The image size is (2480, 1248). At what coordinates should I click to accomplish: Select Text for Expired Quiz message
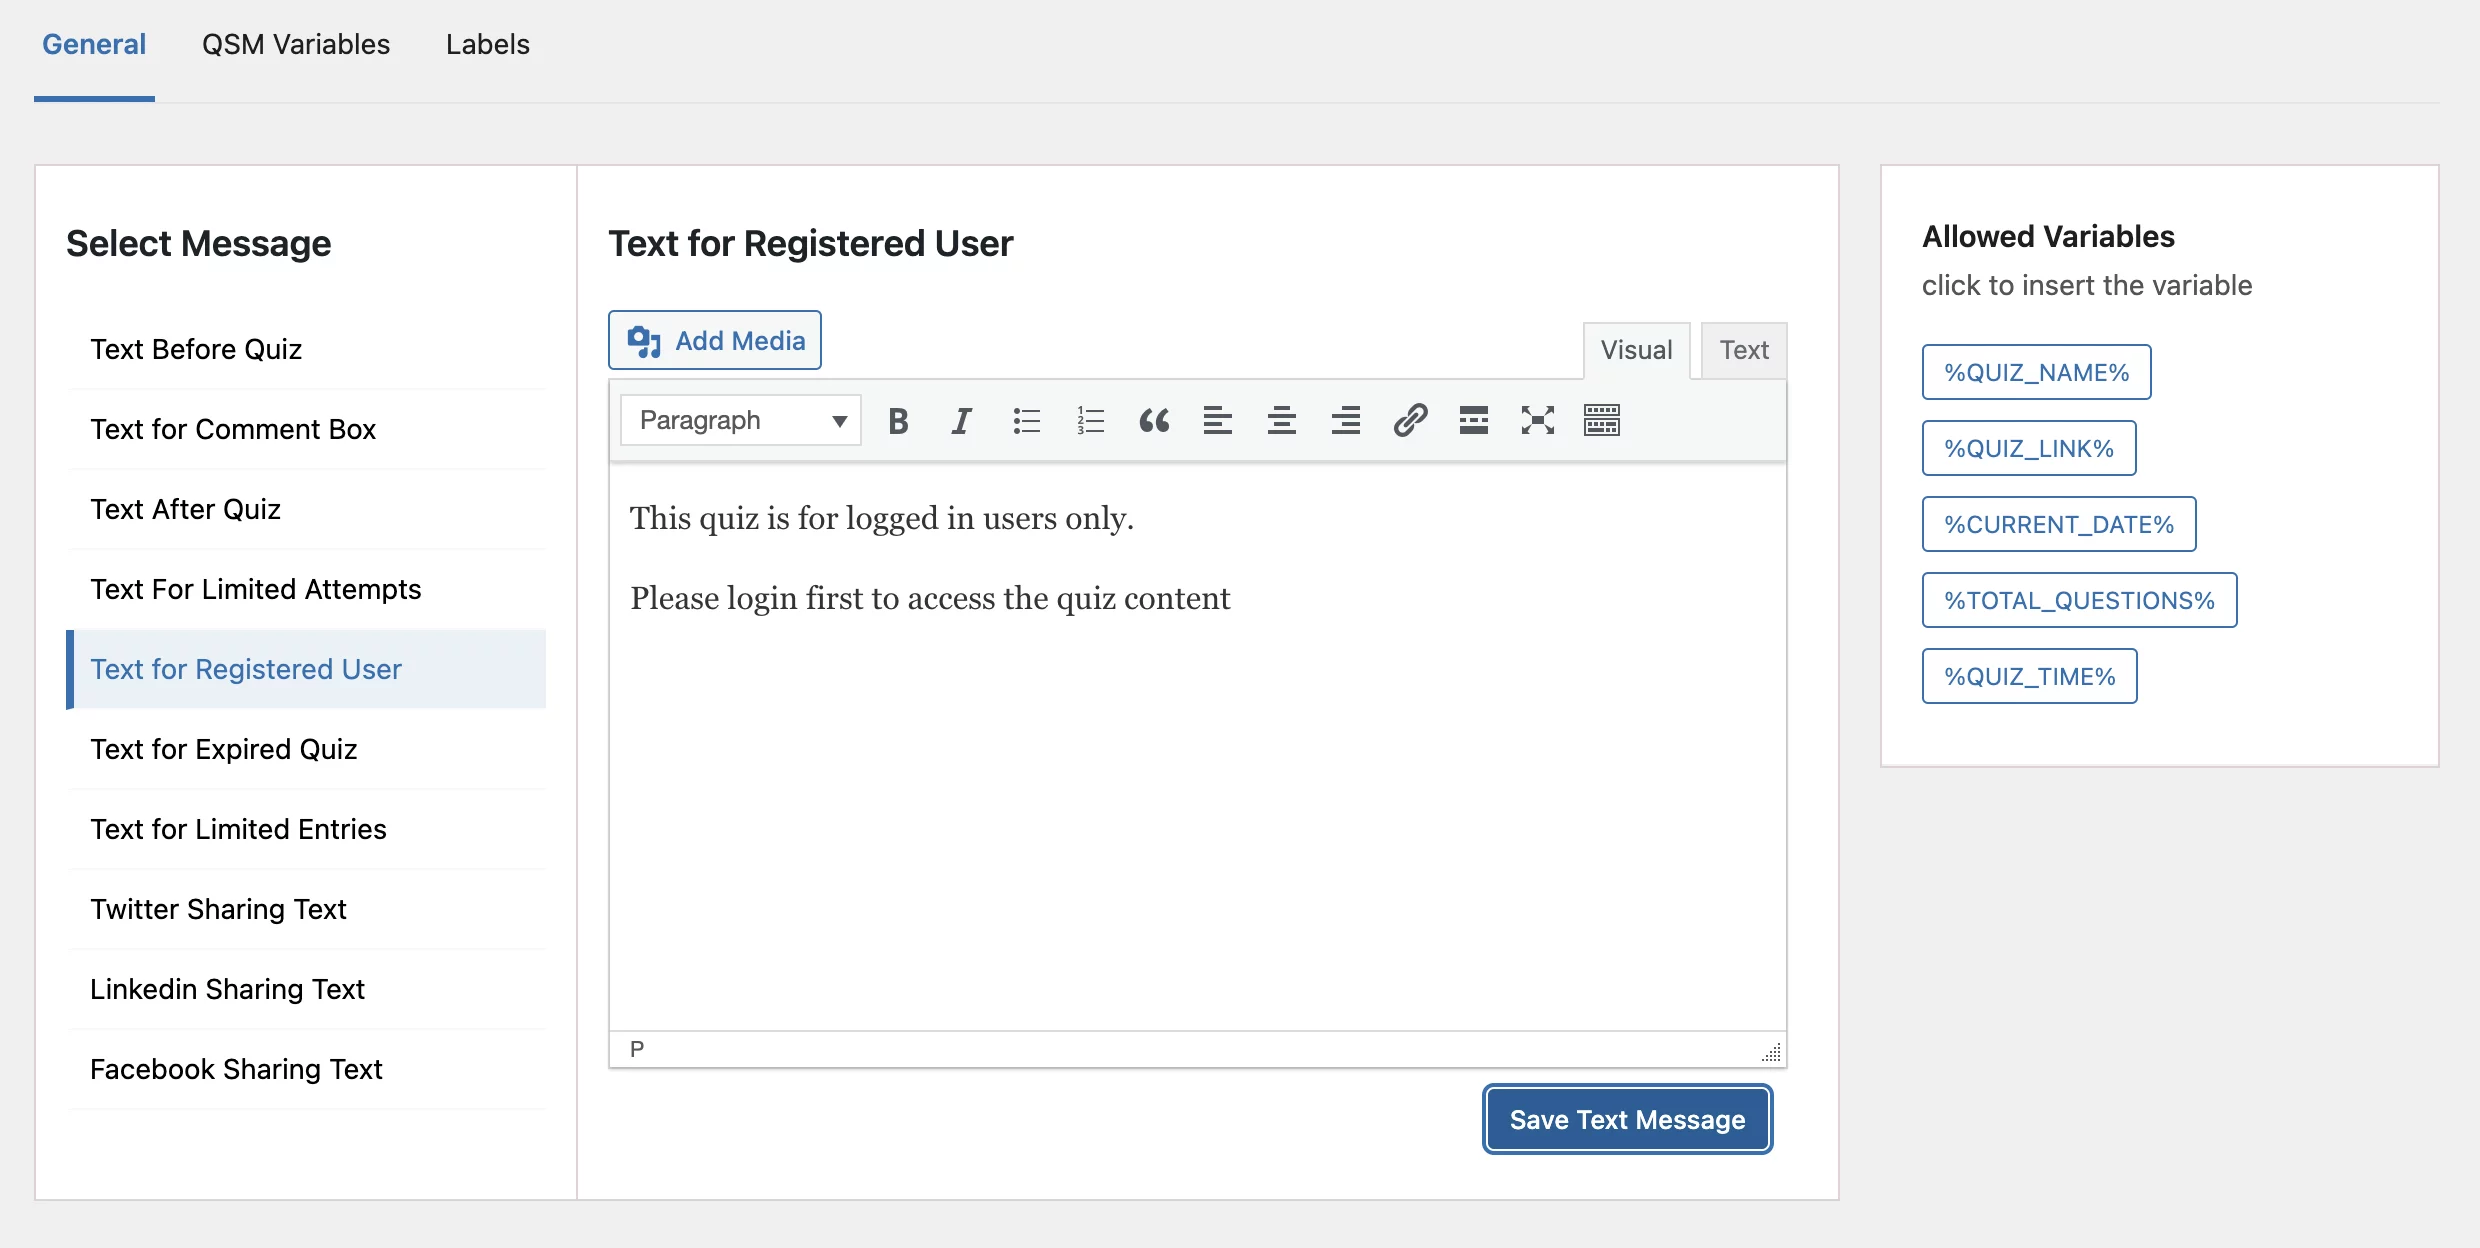point(224,749)
